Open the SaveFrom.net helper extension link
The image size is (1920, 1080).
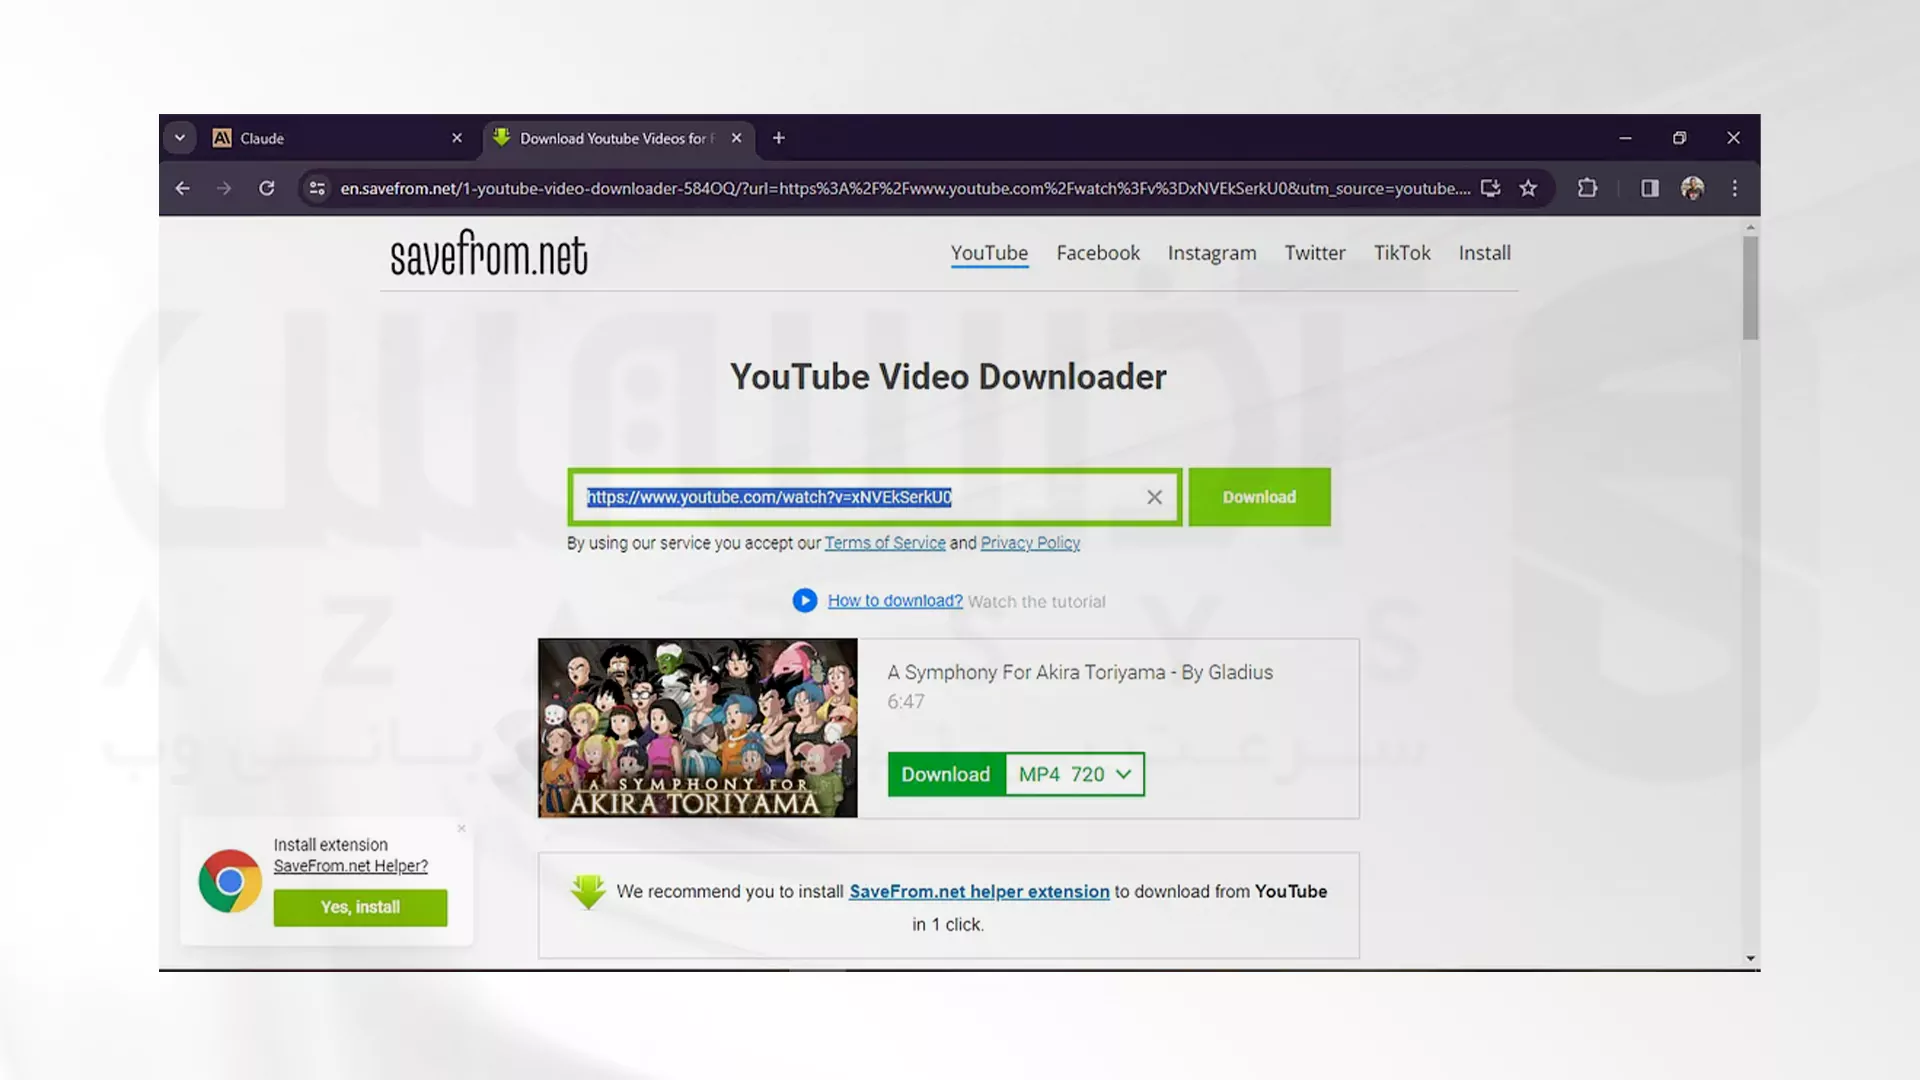979,891
